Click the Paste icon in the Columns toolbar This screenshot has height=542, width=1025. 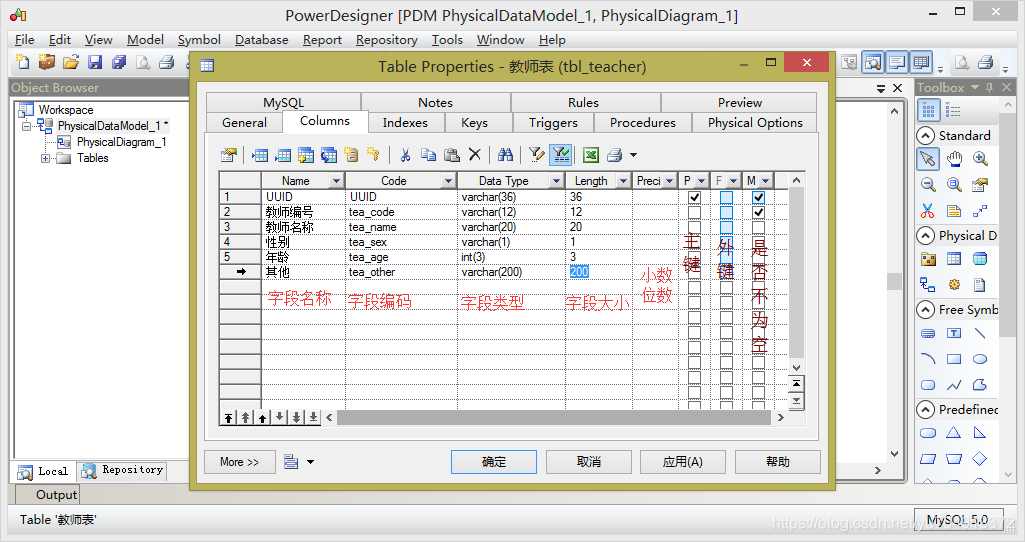point(452,155)
